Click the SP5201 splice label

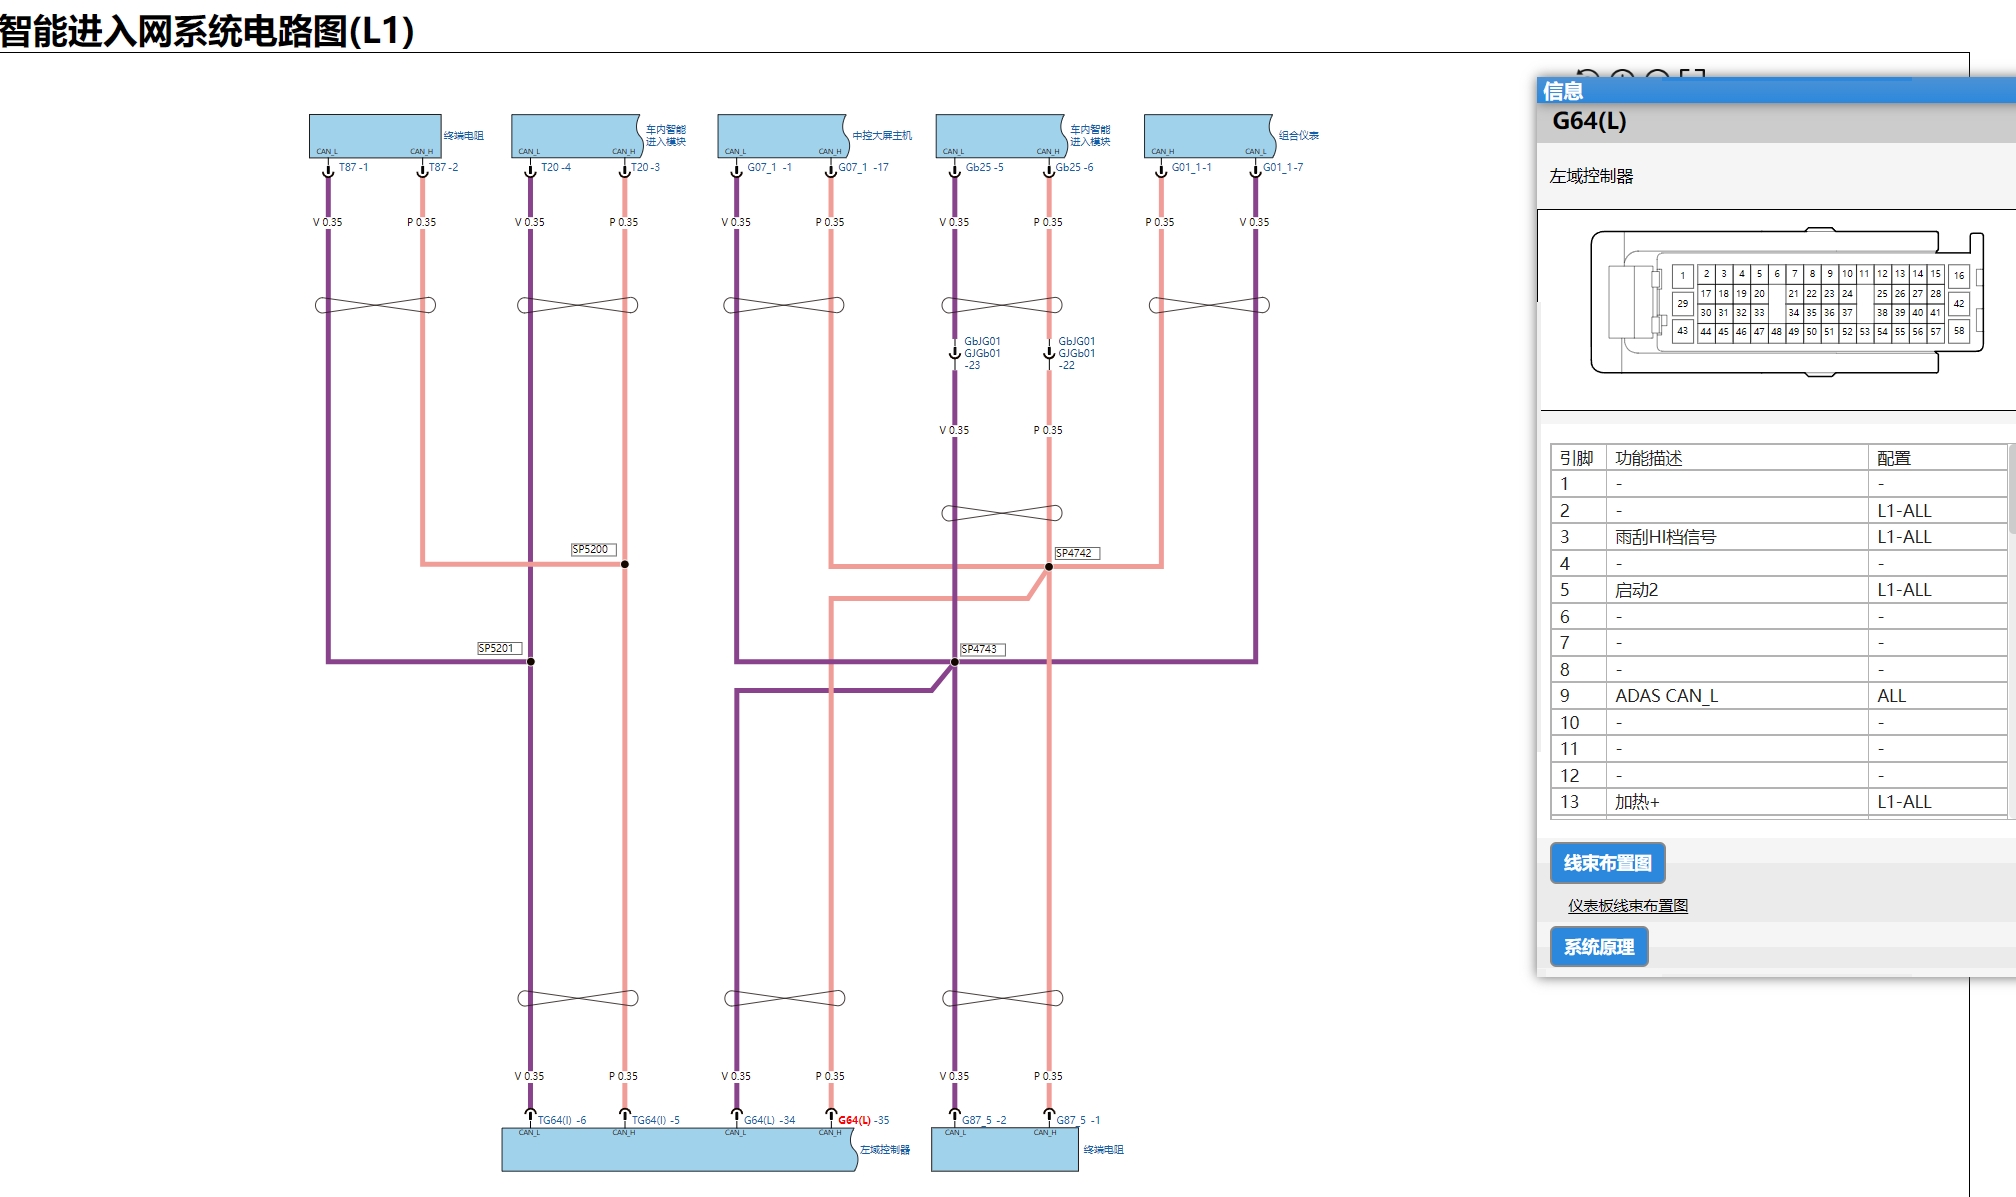[x=498, y=648]
